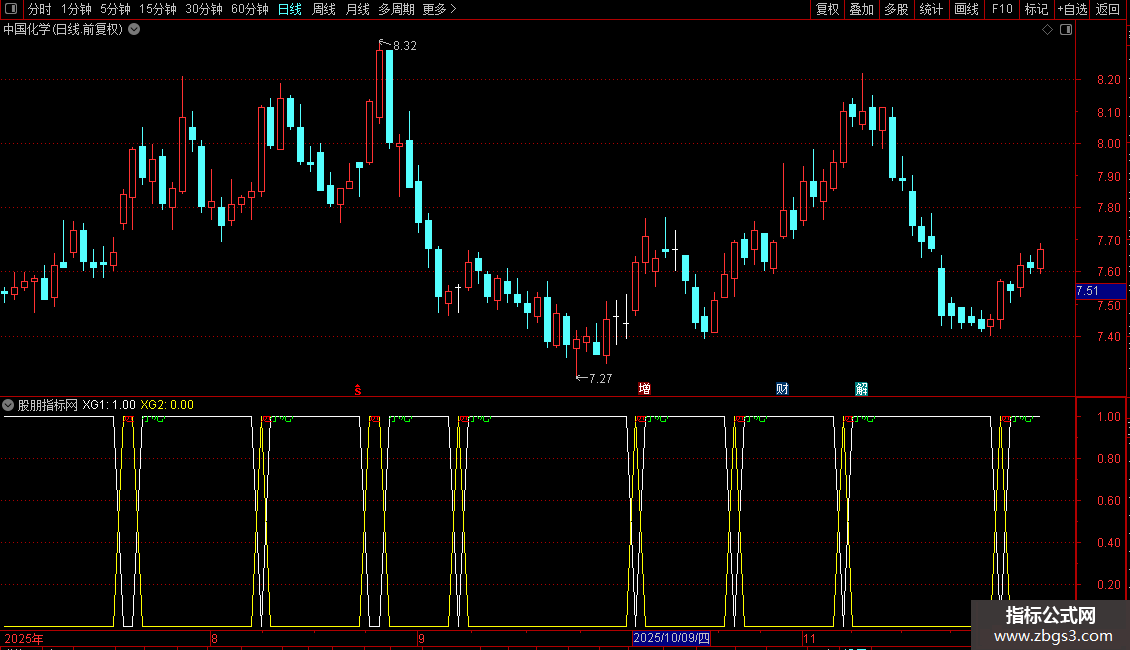Switch to 月线 monthly chart

(357, 9)
